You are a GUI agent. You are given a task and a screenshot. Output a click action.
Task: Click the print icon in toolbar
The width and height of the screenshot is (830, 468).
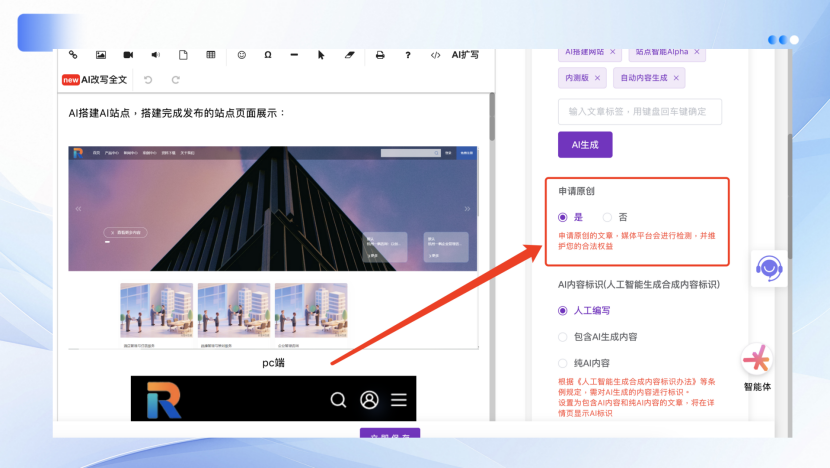pyautogui.click(x=380, y=55)
